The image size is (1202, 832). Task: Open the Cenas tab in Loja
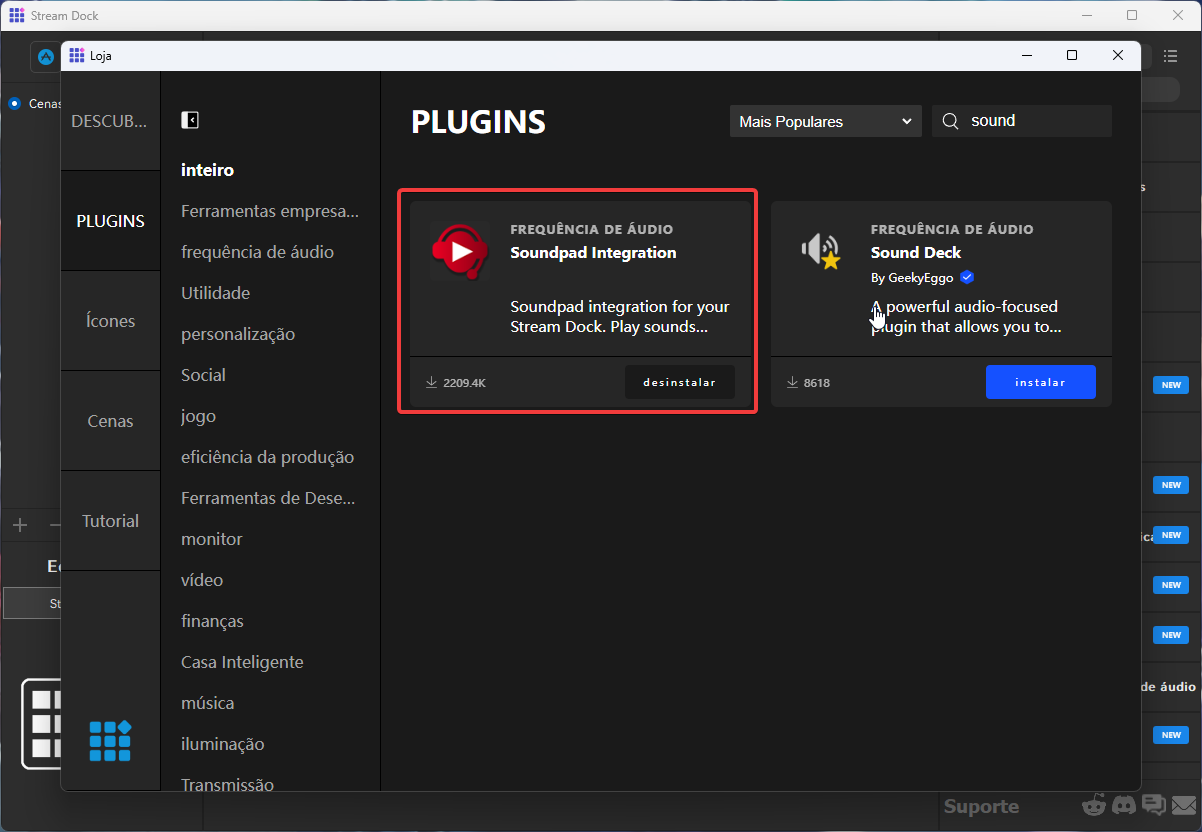point(110,421)
